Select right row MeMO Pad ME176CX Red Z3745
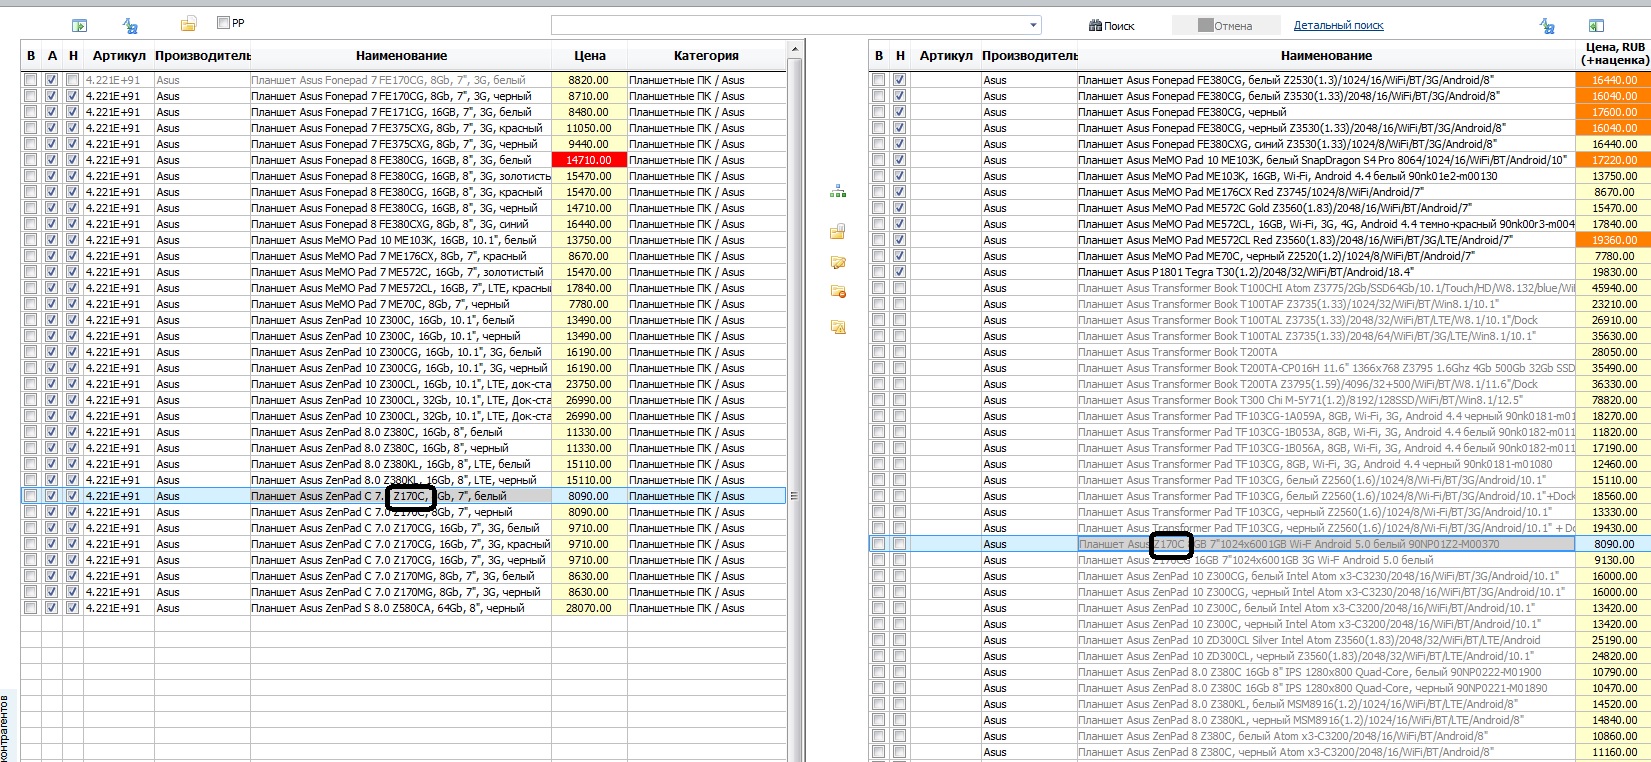 coord(1326,192)
